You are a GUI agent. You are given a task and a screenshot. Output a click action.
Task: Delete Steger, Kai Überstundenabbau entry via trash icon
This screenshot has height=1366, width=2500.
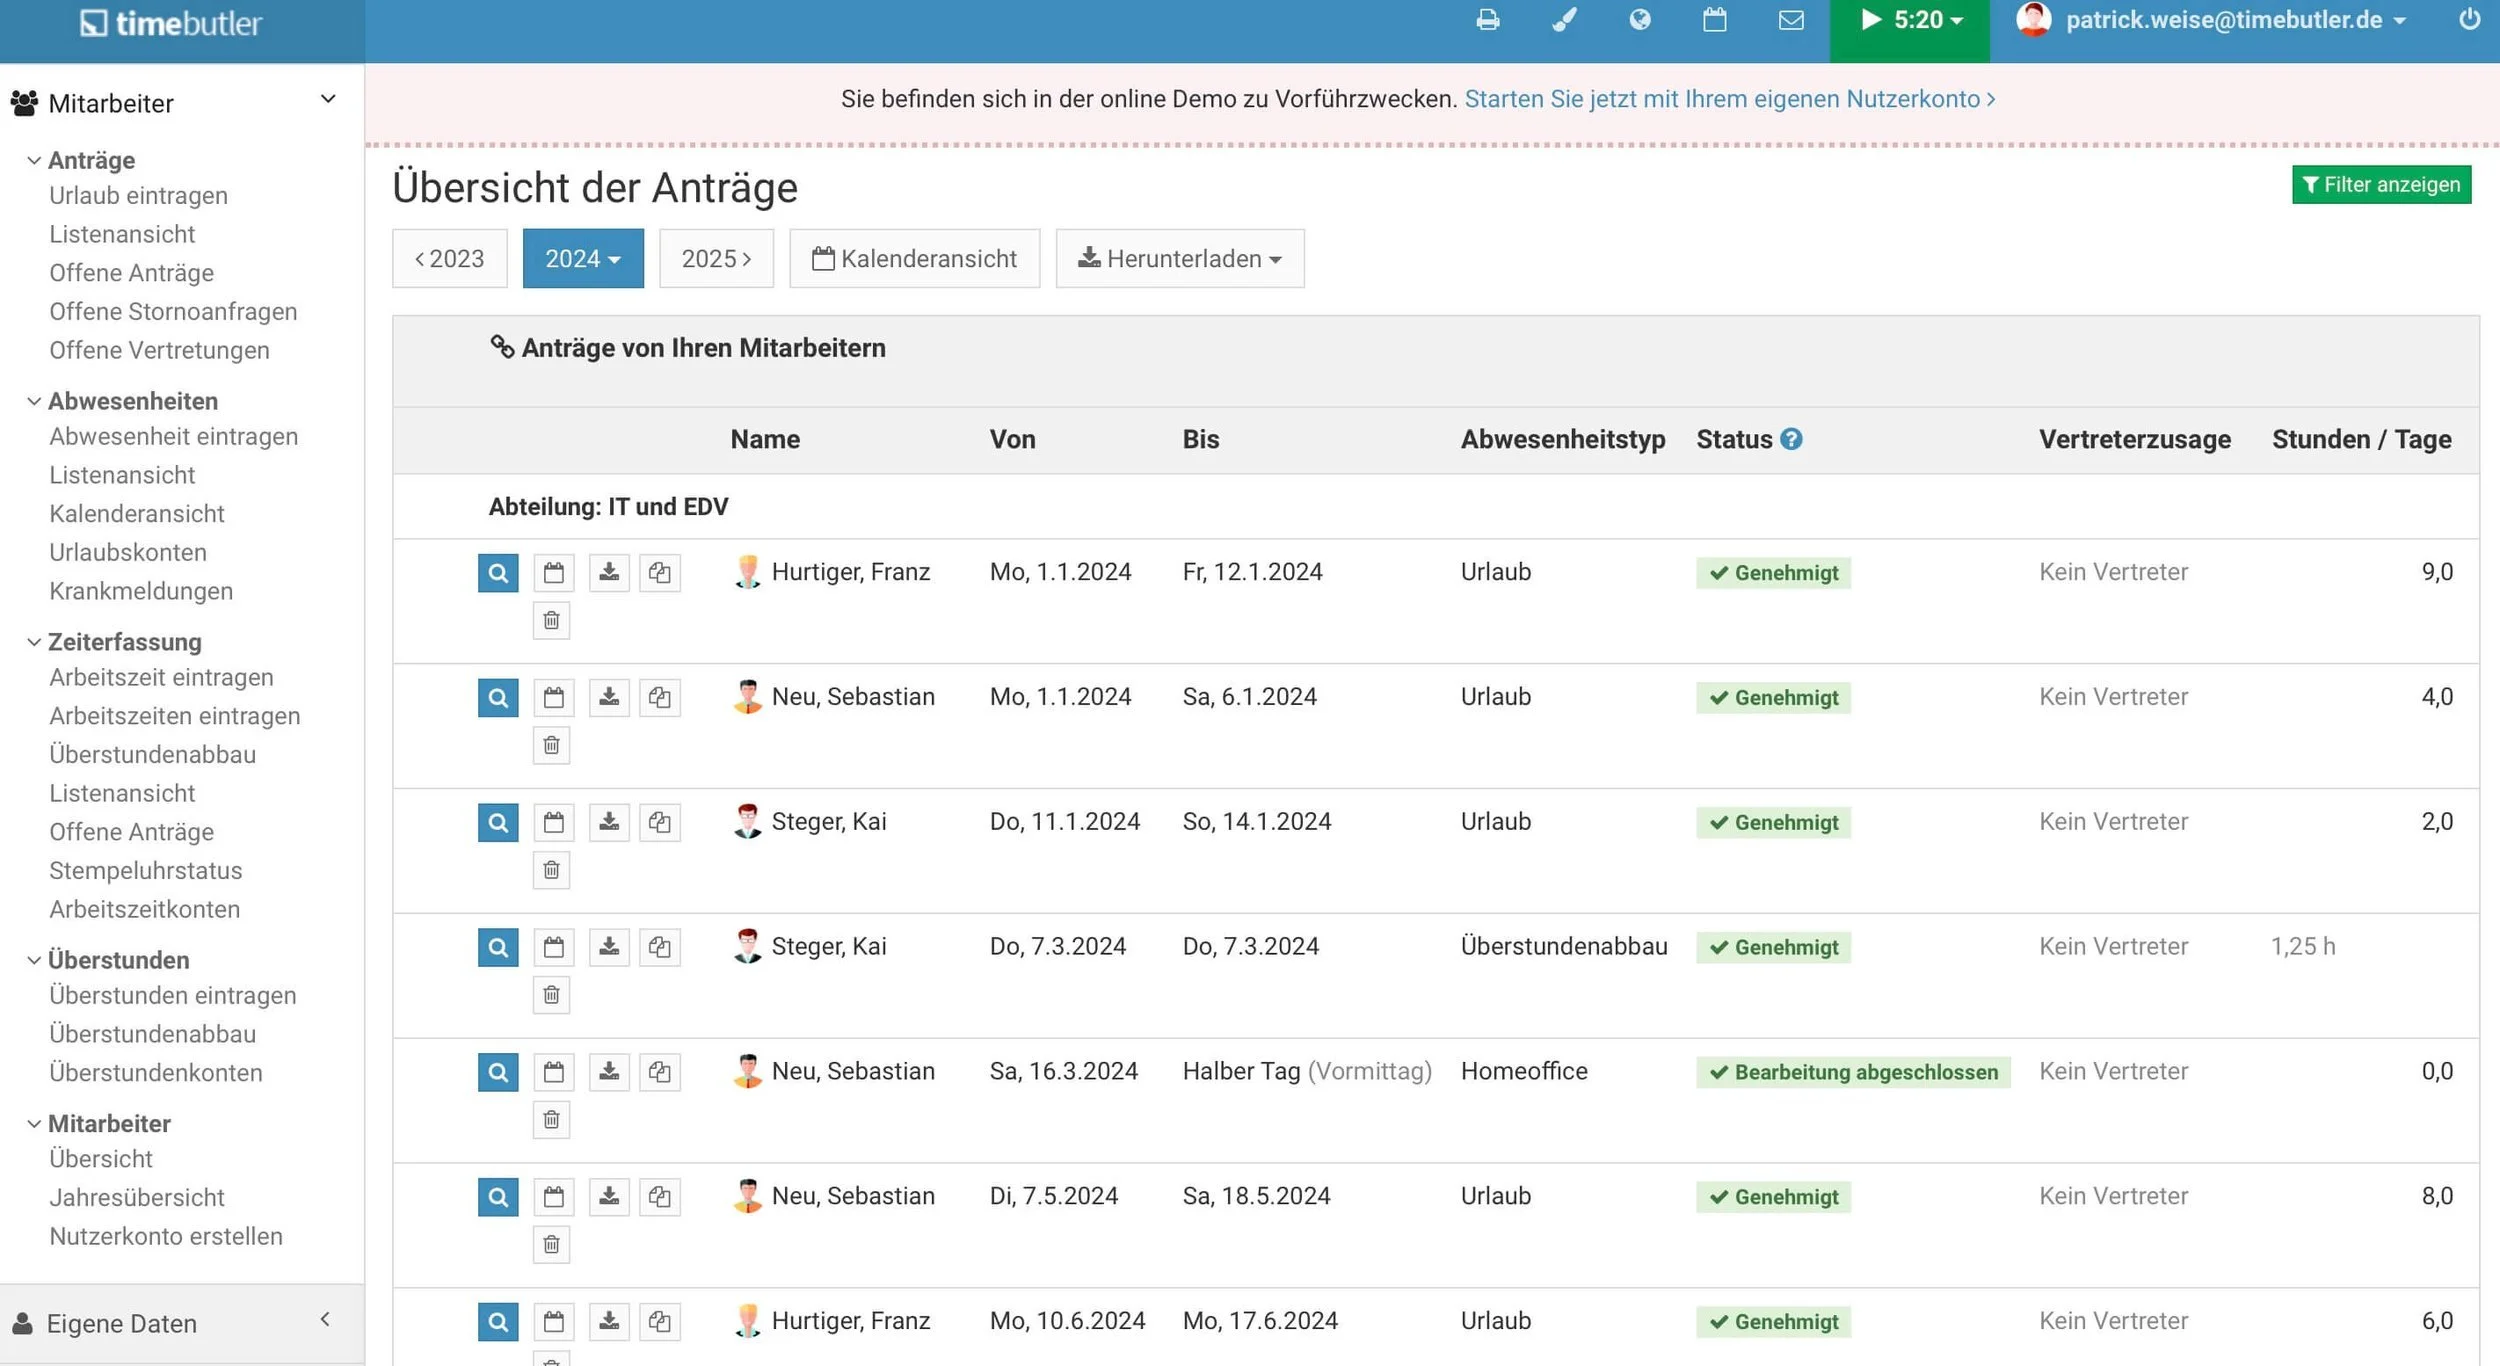551,995
